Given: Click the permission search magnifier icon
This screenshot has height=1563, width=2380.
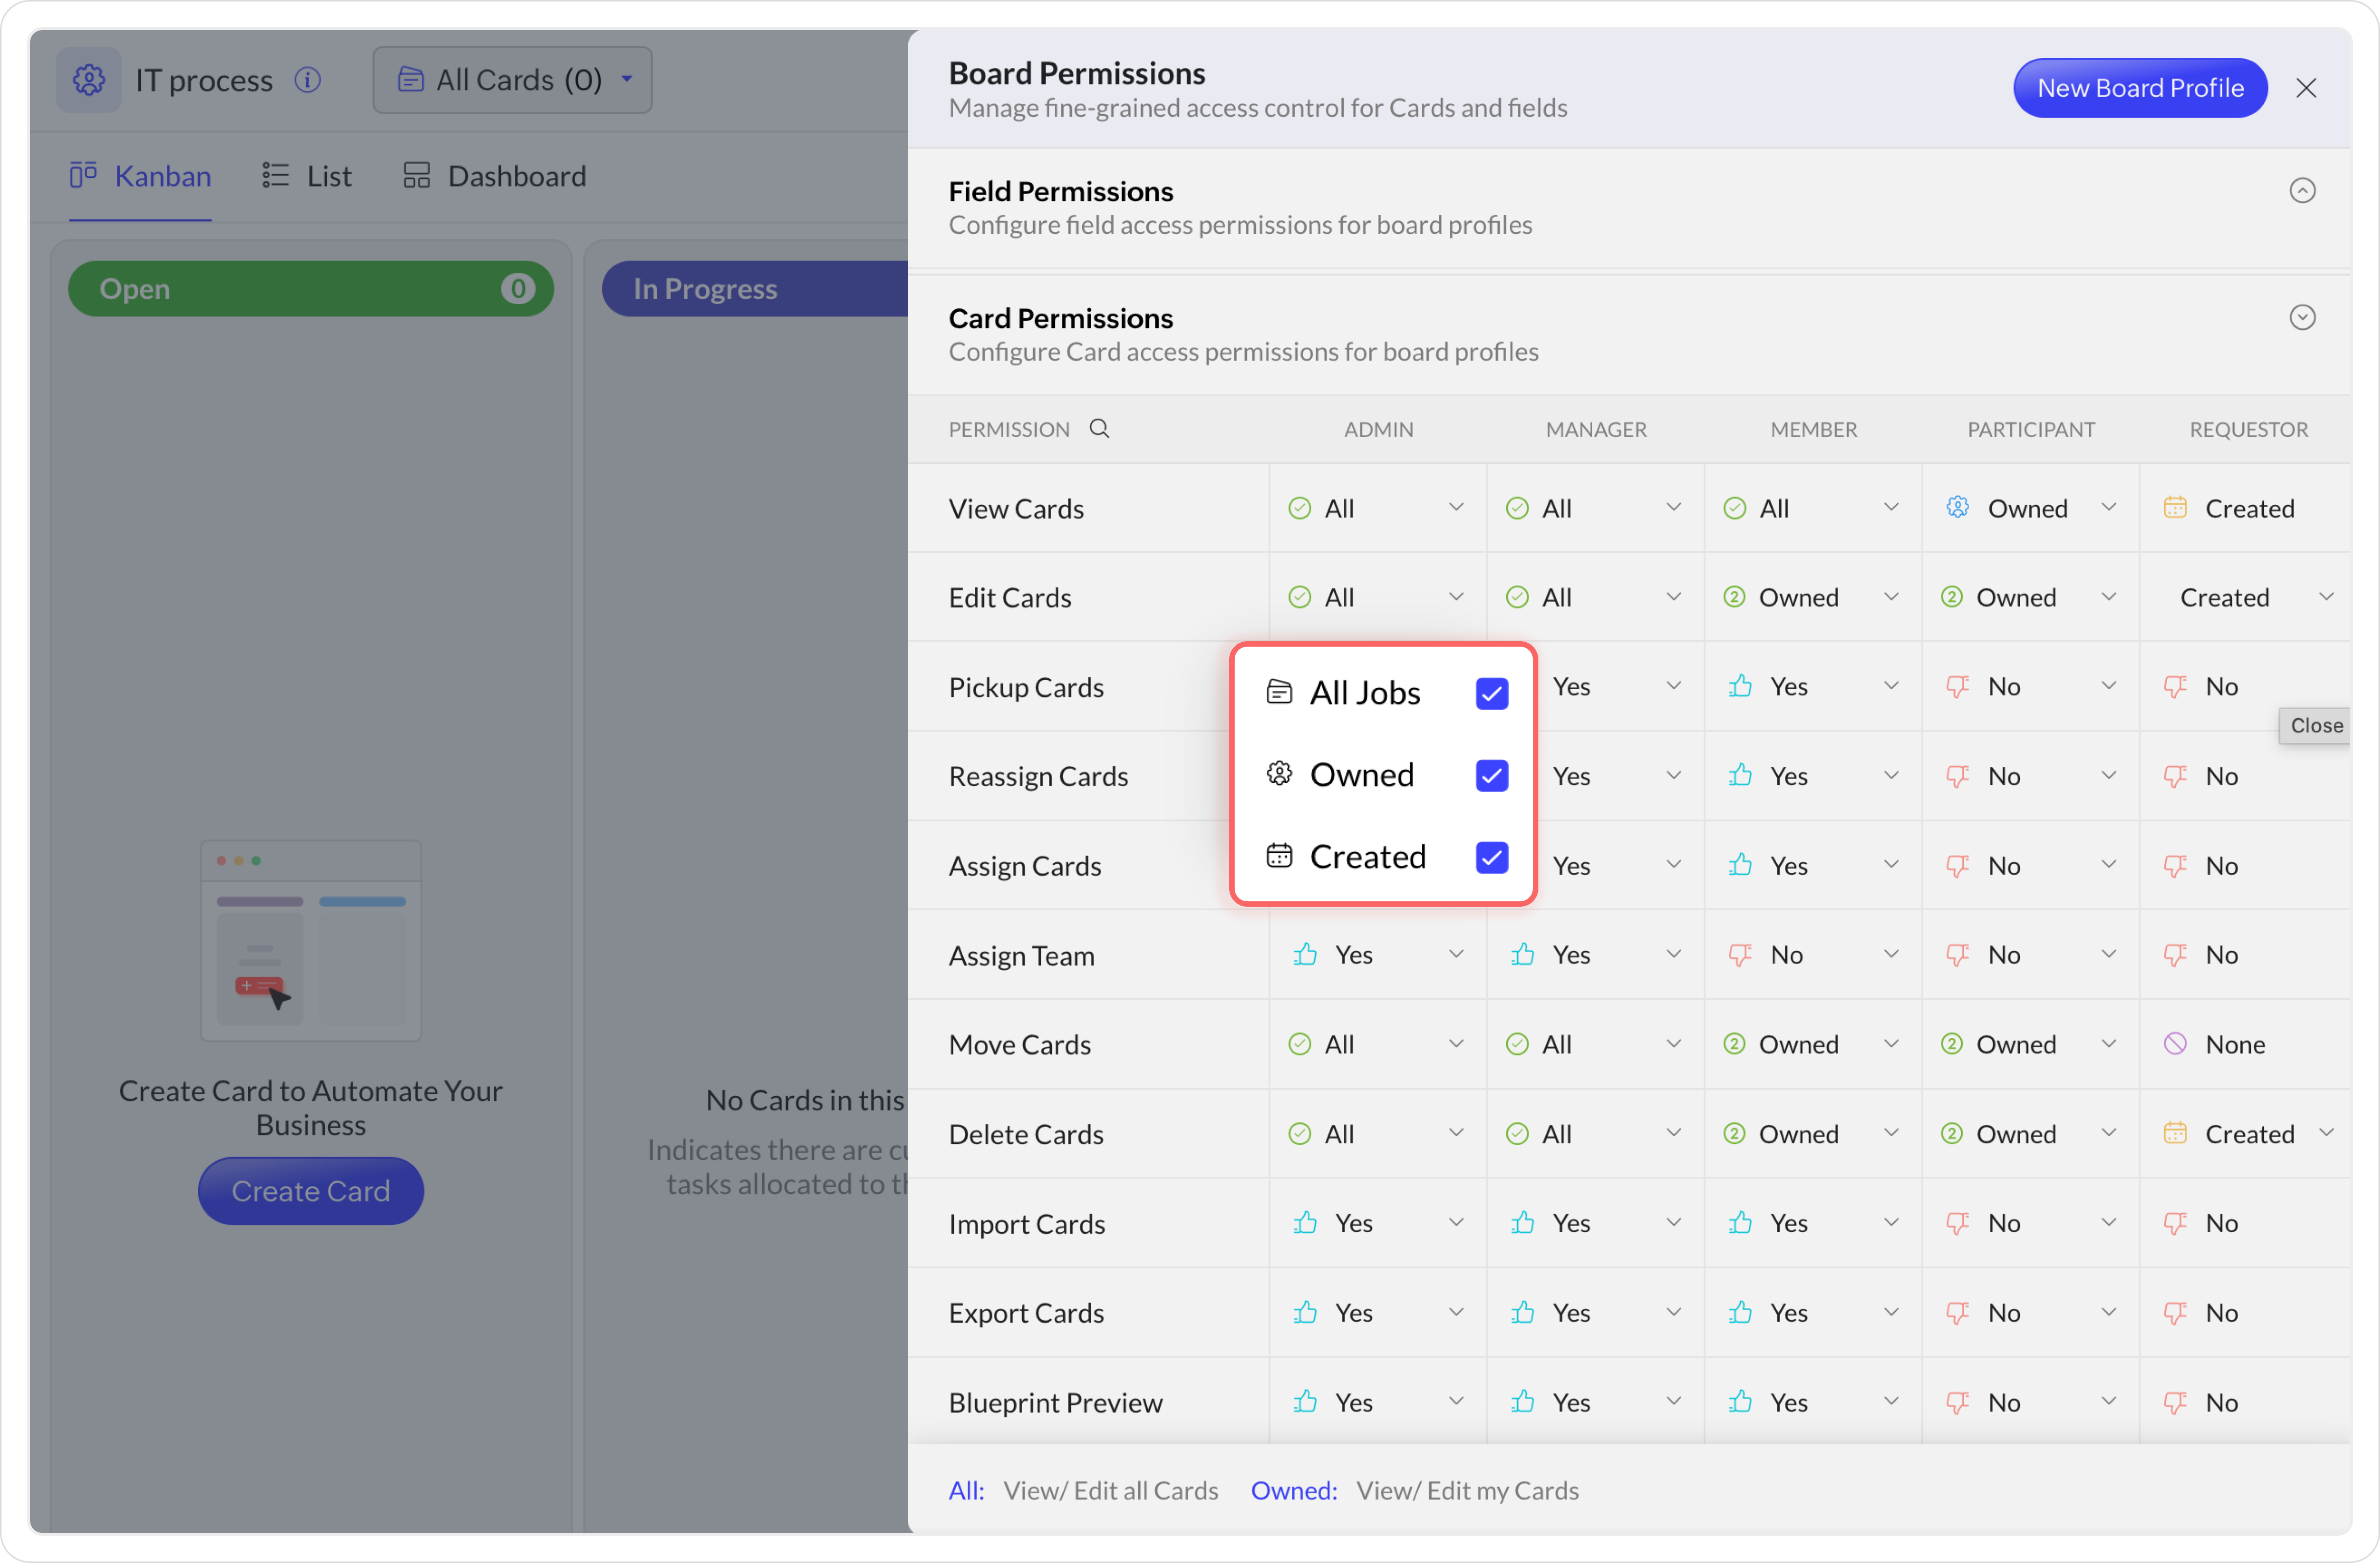Looking at the screenshot, I should point(1099,429).
